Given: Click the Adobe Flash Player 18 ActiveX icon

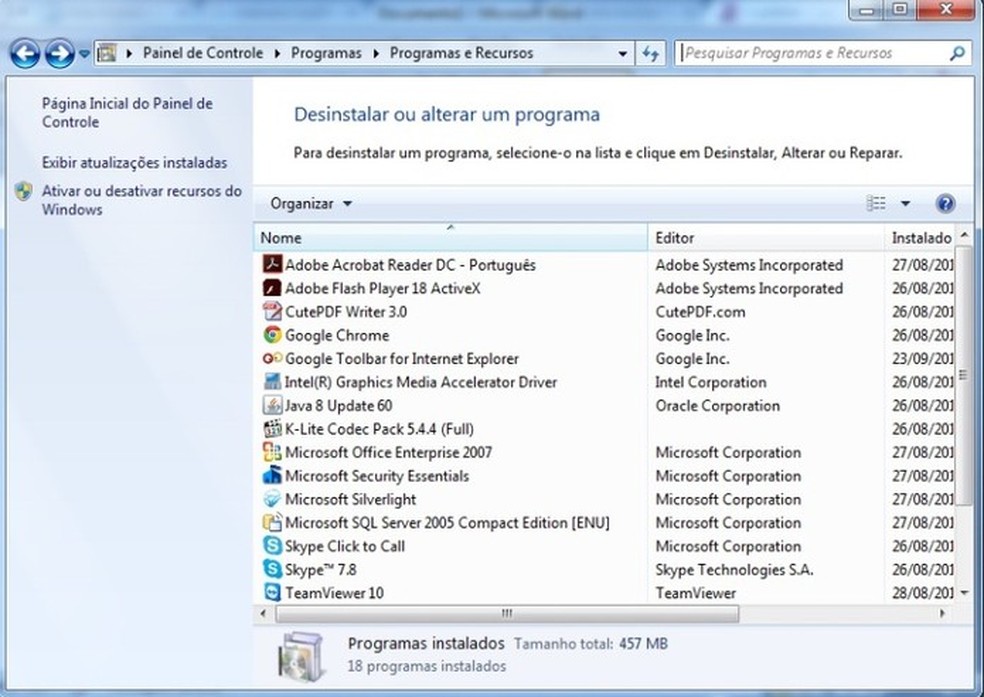Looking at the screenshot, I should click(272, 288).
